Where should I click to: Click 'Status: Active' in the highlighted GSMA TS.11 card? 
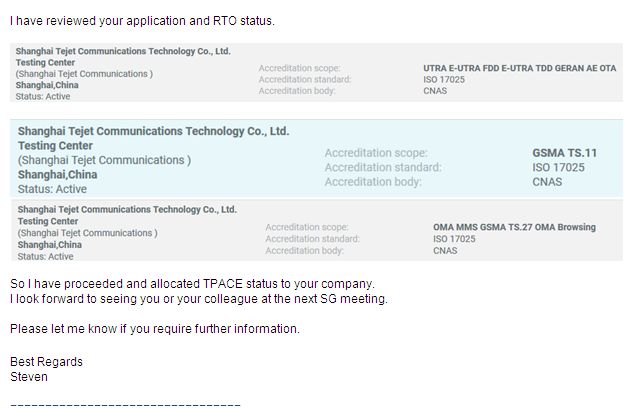pos(52,189)
